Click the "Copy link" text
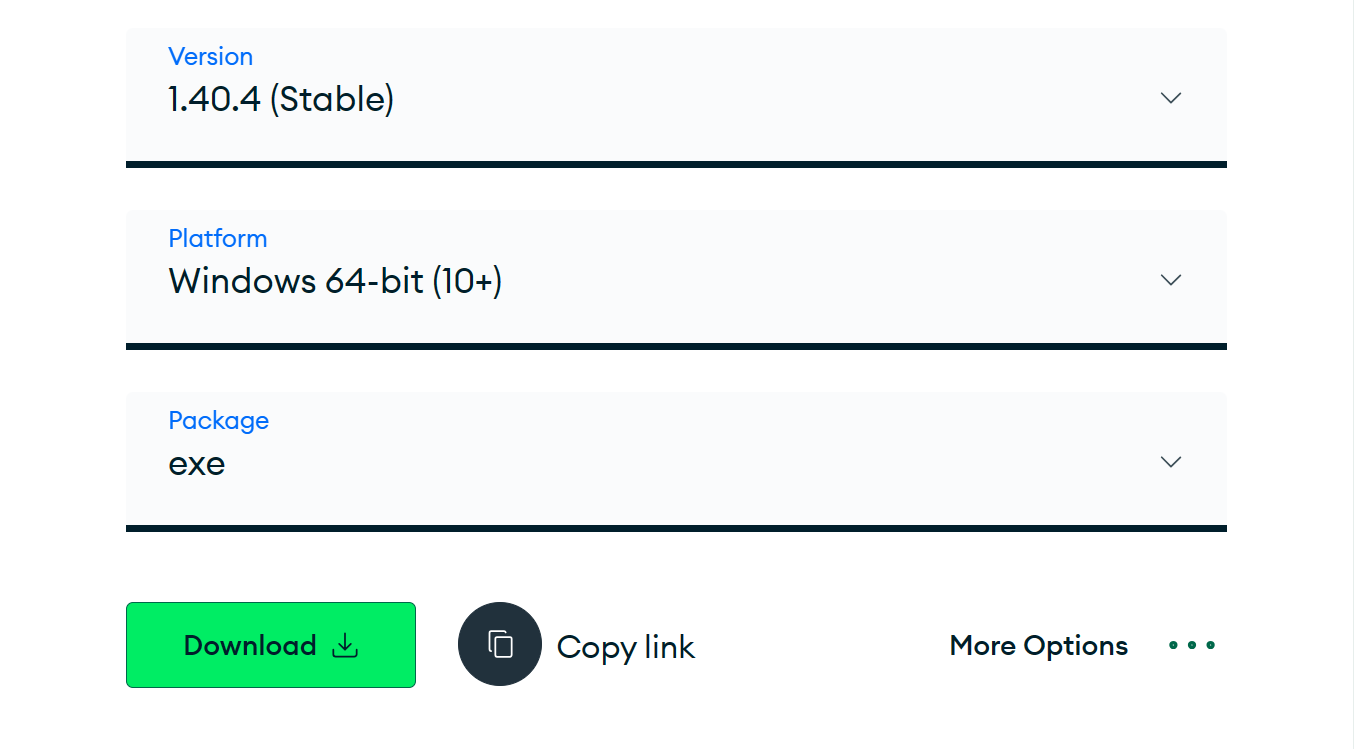The width and height of the screenshot is (1354, 749). point(625,647)
